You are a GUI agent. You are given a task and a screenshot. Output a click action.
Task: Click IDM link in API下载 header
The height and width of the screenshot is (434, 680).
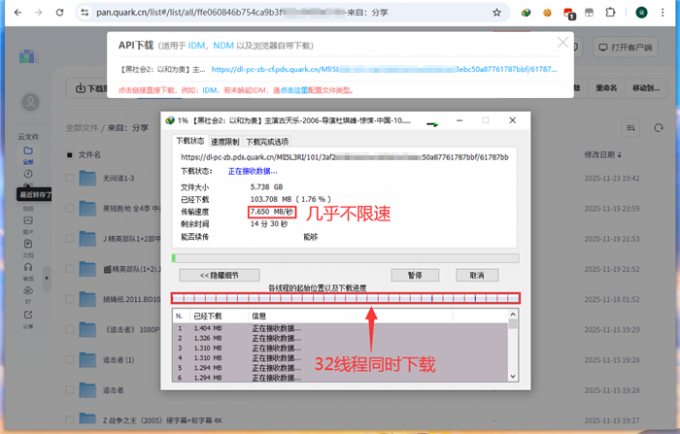pos(196,46)
